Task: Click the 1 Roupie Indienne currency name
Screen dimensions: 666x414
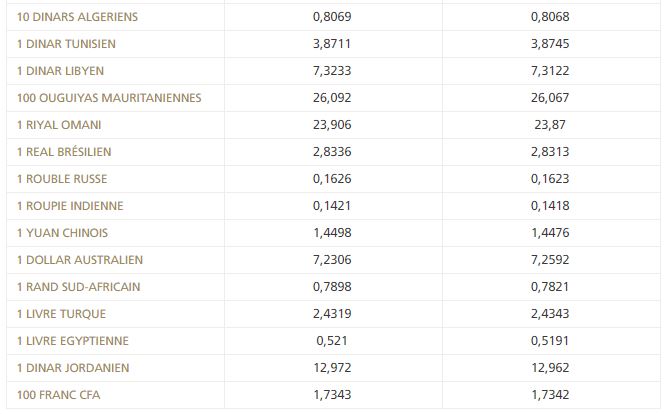Action: [x=70, y=206]
